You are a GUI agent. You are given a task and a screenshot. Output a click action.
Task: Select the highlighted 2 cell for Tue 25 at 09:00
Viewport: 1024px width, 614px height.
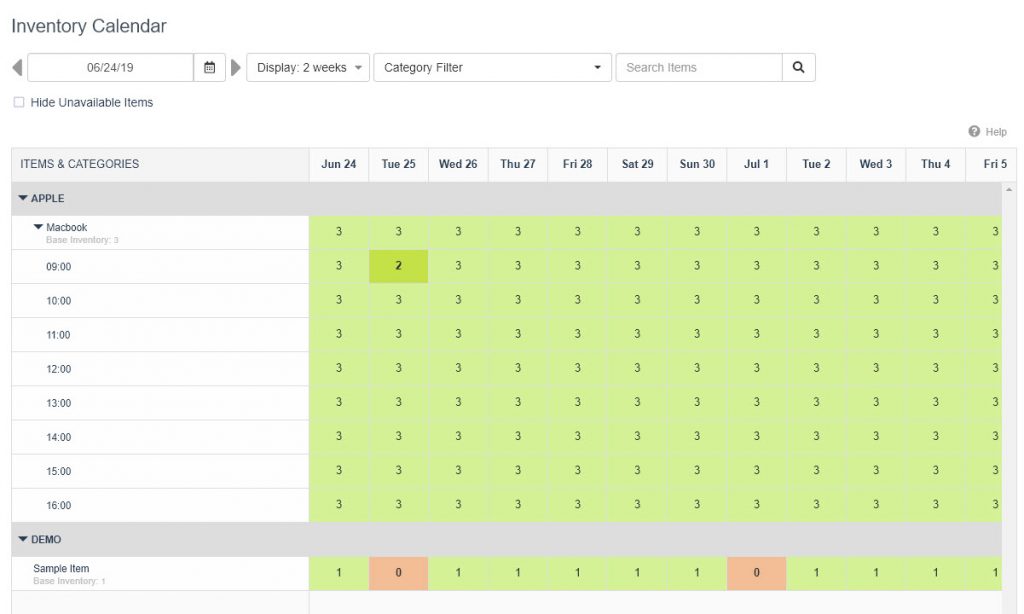398,266
